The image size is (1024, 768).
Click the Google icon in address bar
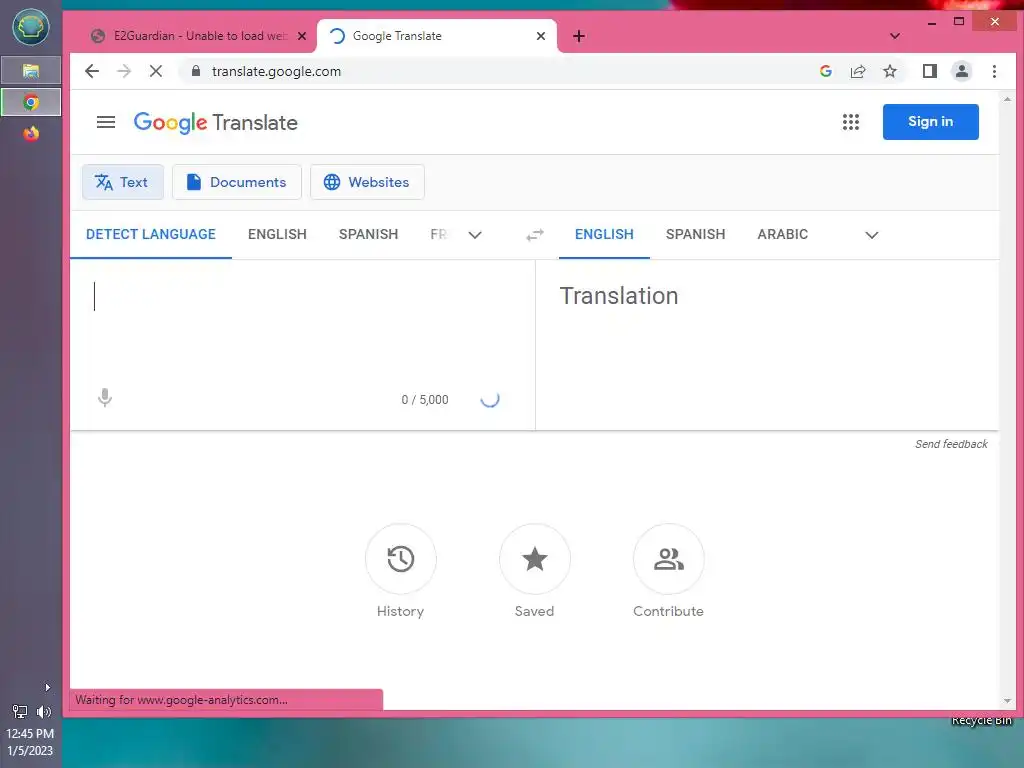pyautogui.click(x=825, y=71)
